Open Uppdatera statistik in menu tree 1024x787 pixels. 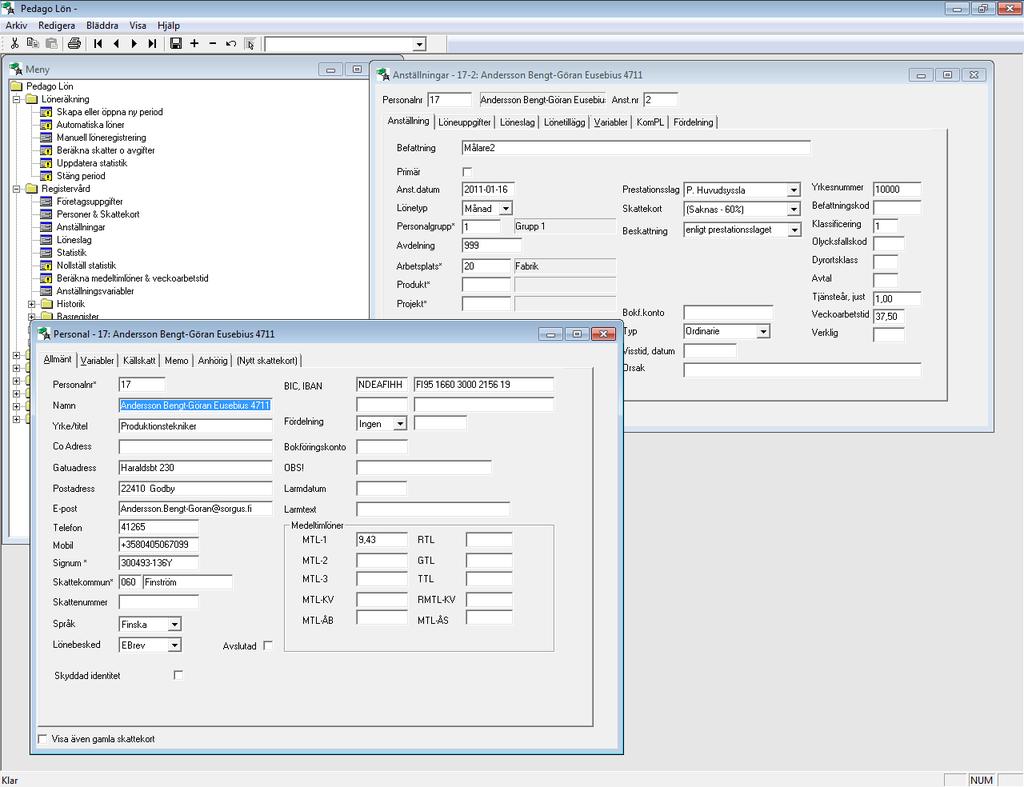pyautogui.click(x=91, y=163)
